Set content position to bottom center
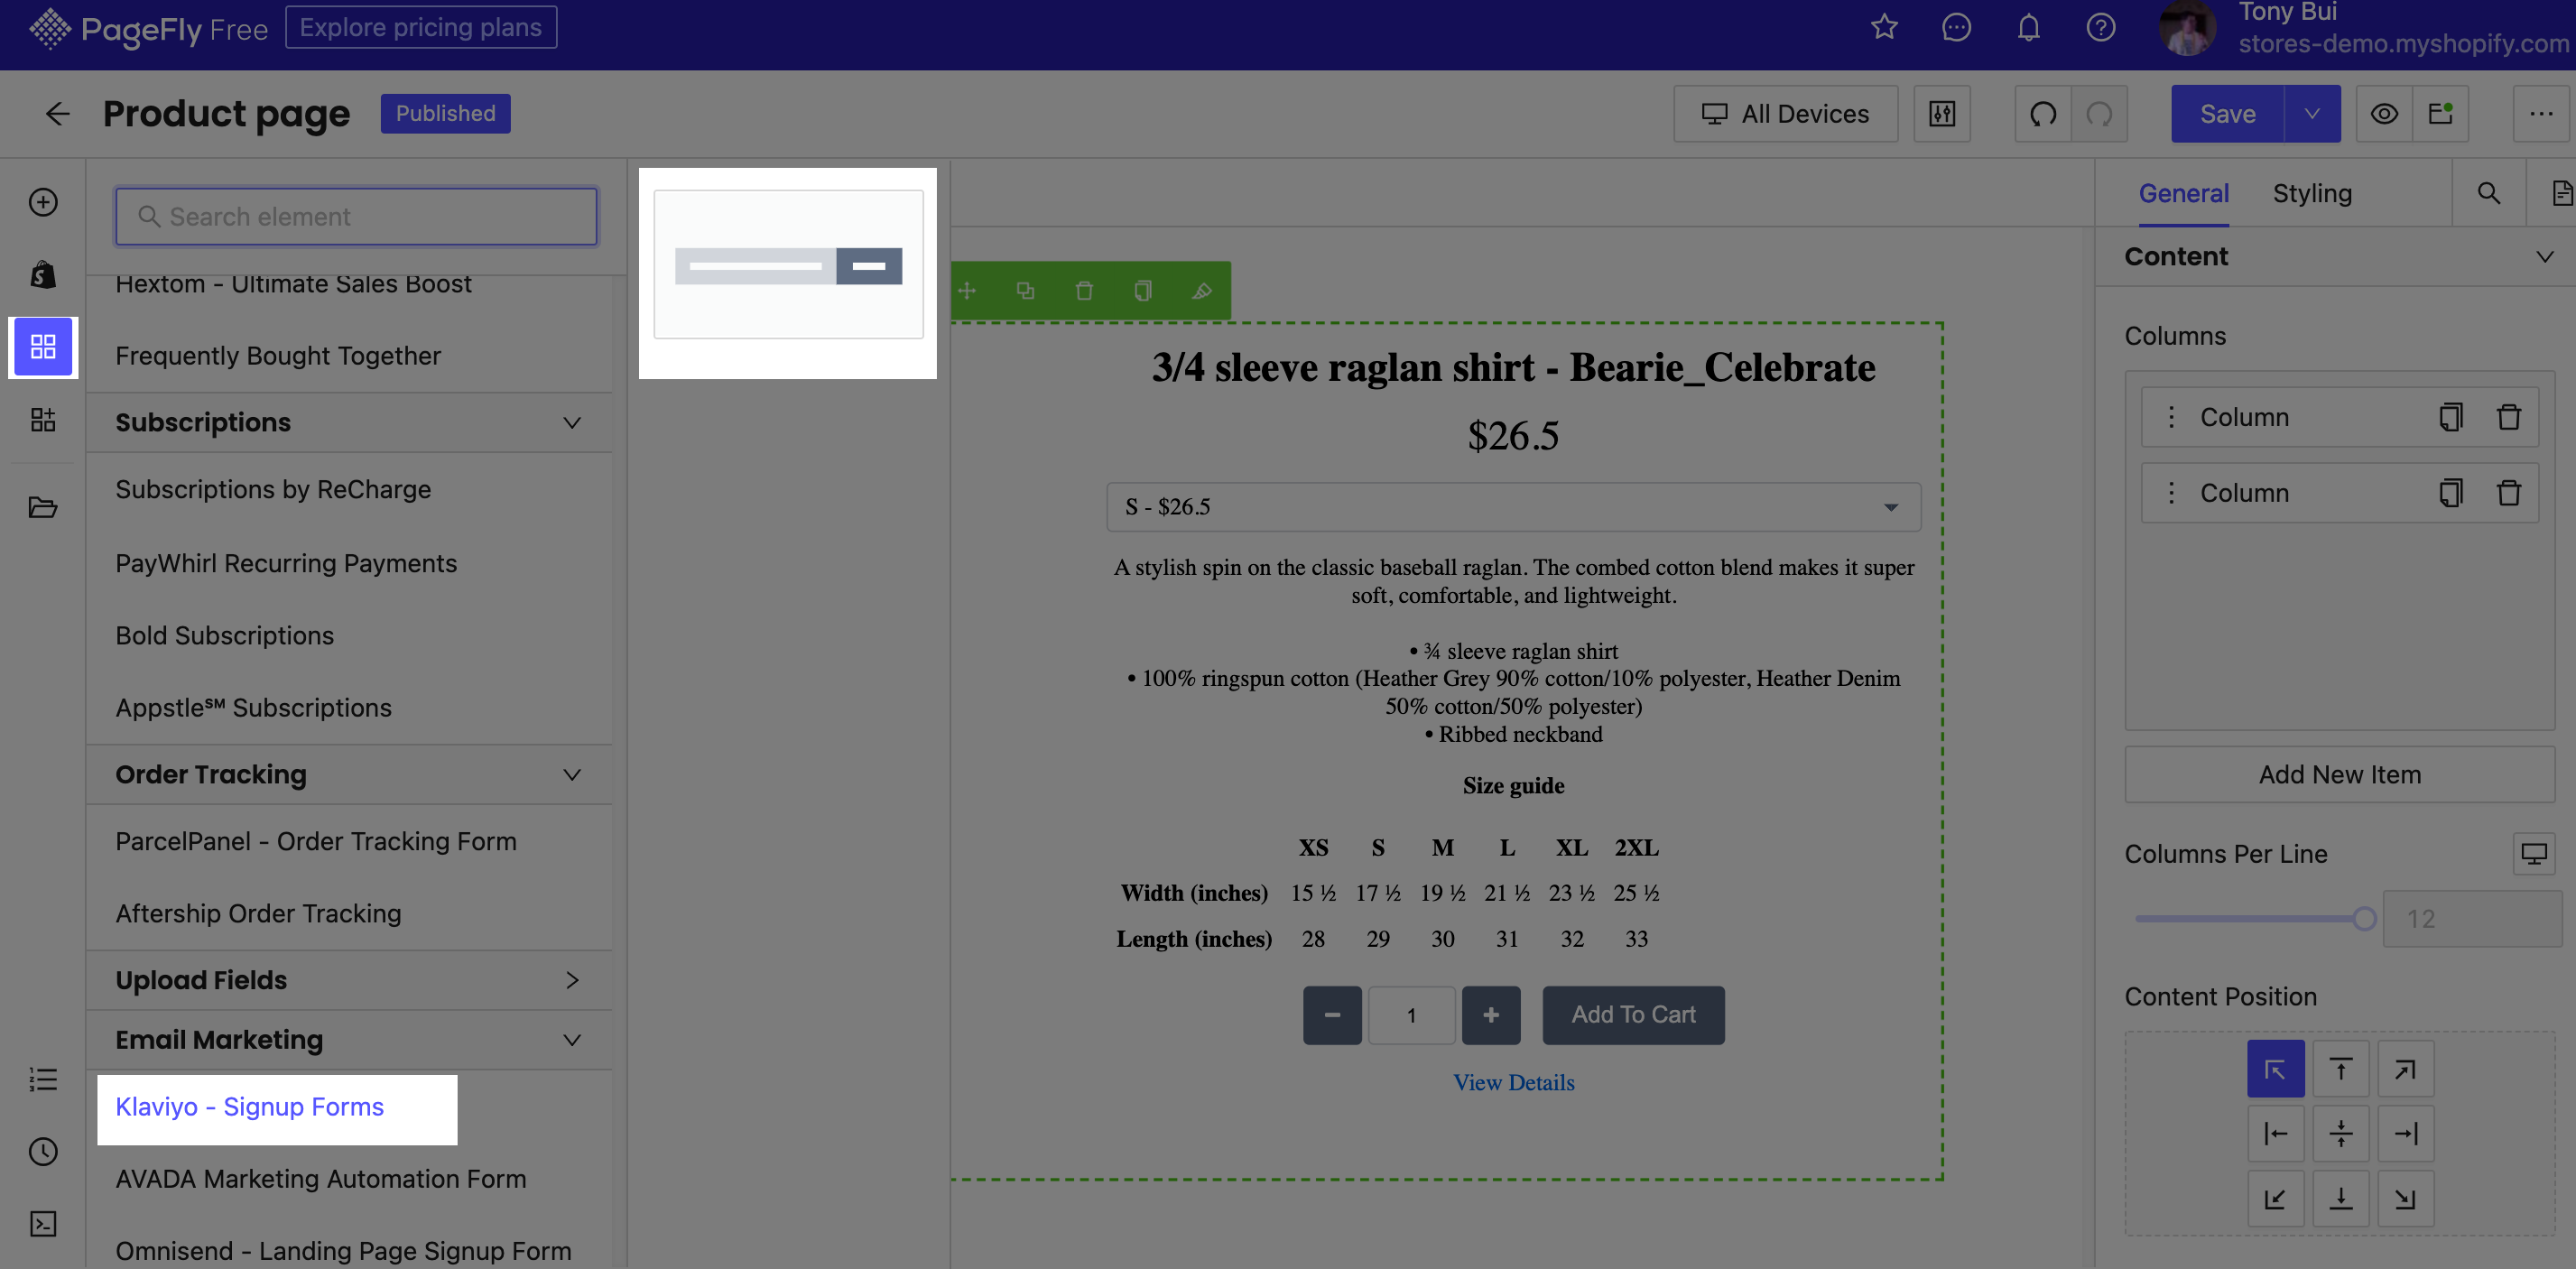Viewport: 2576px width, 1269px height. [x=2340, y=1198]
